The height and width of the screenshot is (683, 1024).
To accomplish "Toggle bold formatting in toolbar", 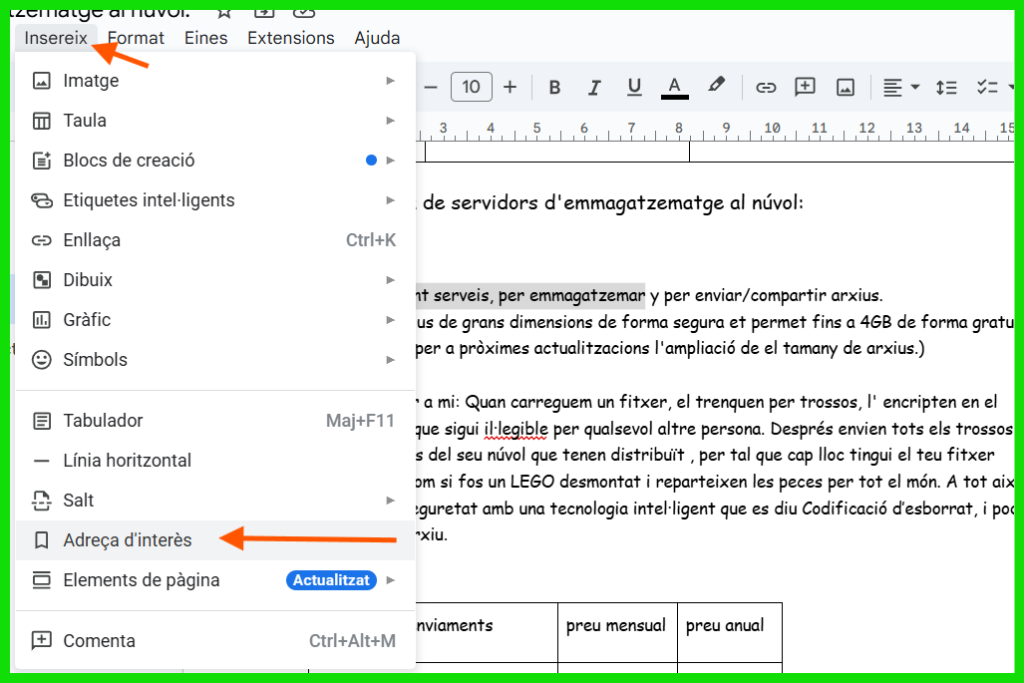I will 555,87.
